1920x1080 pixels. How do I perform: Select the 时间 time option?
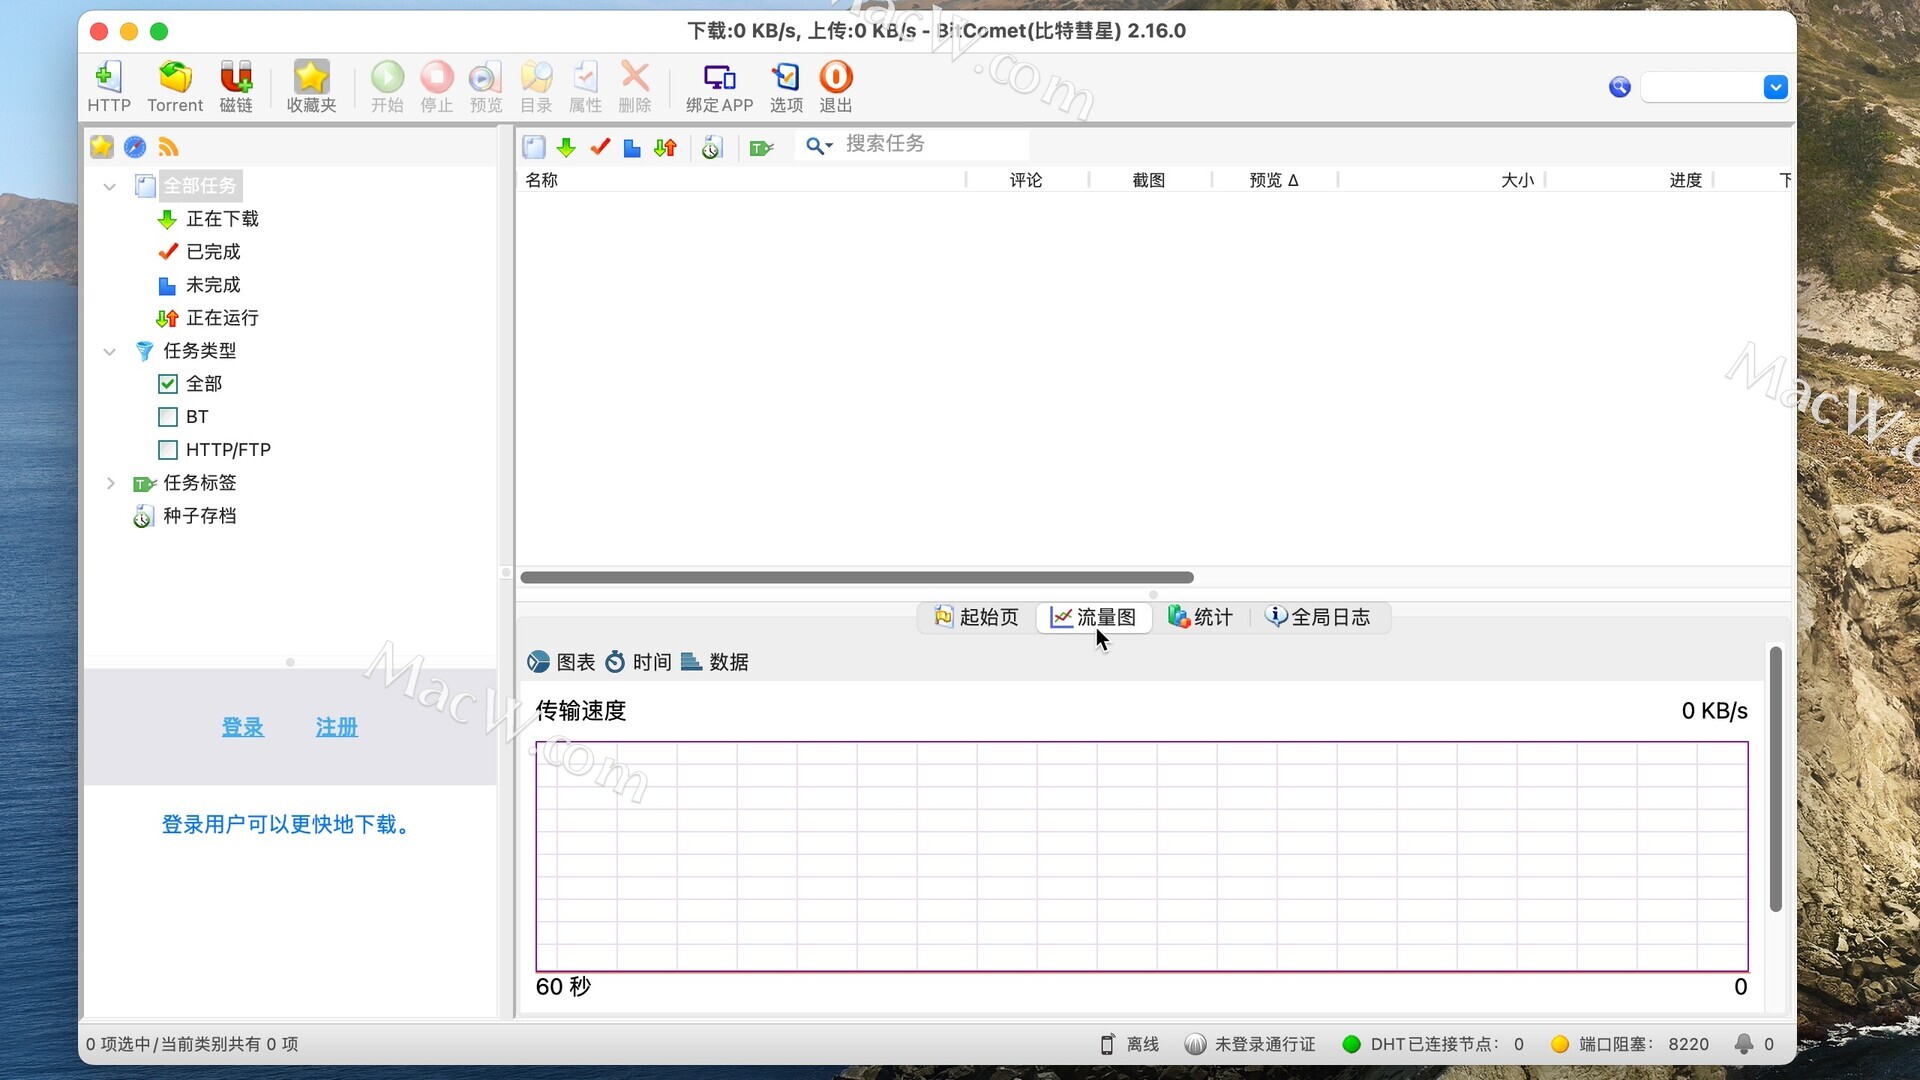(638, 662)
